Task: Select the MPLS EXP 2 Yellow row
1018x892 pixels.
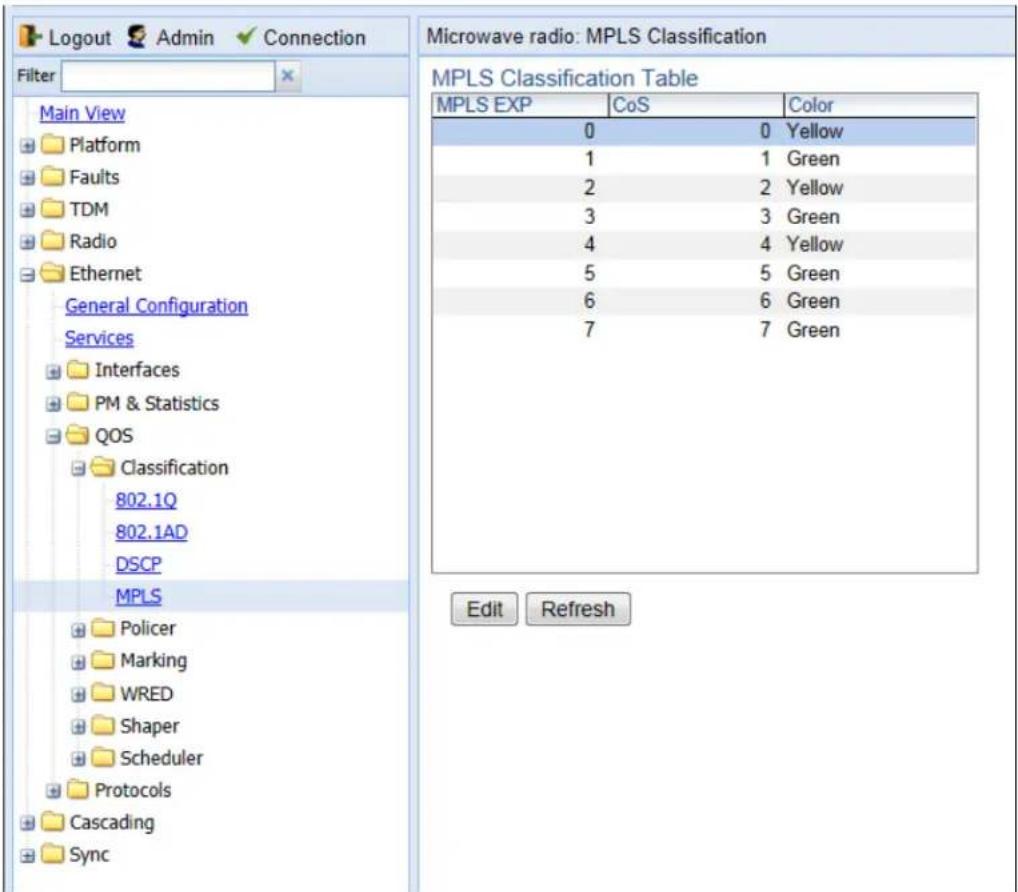Action: [704, 188]
